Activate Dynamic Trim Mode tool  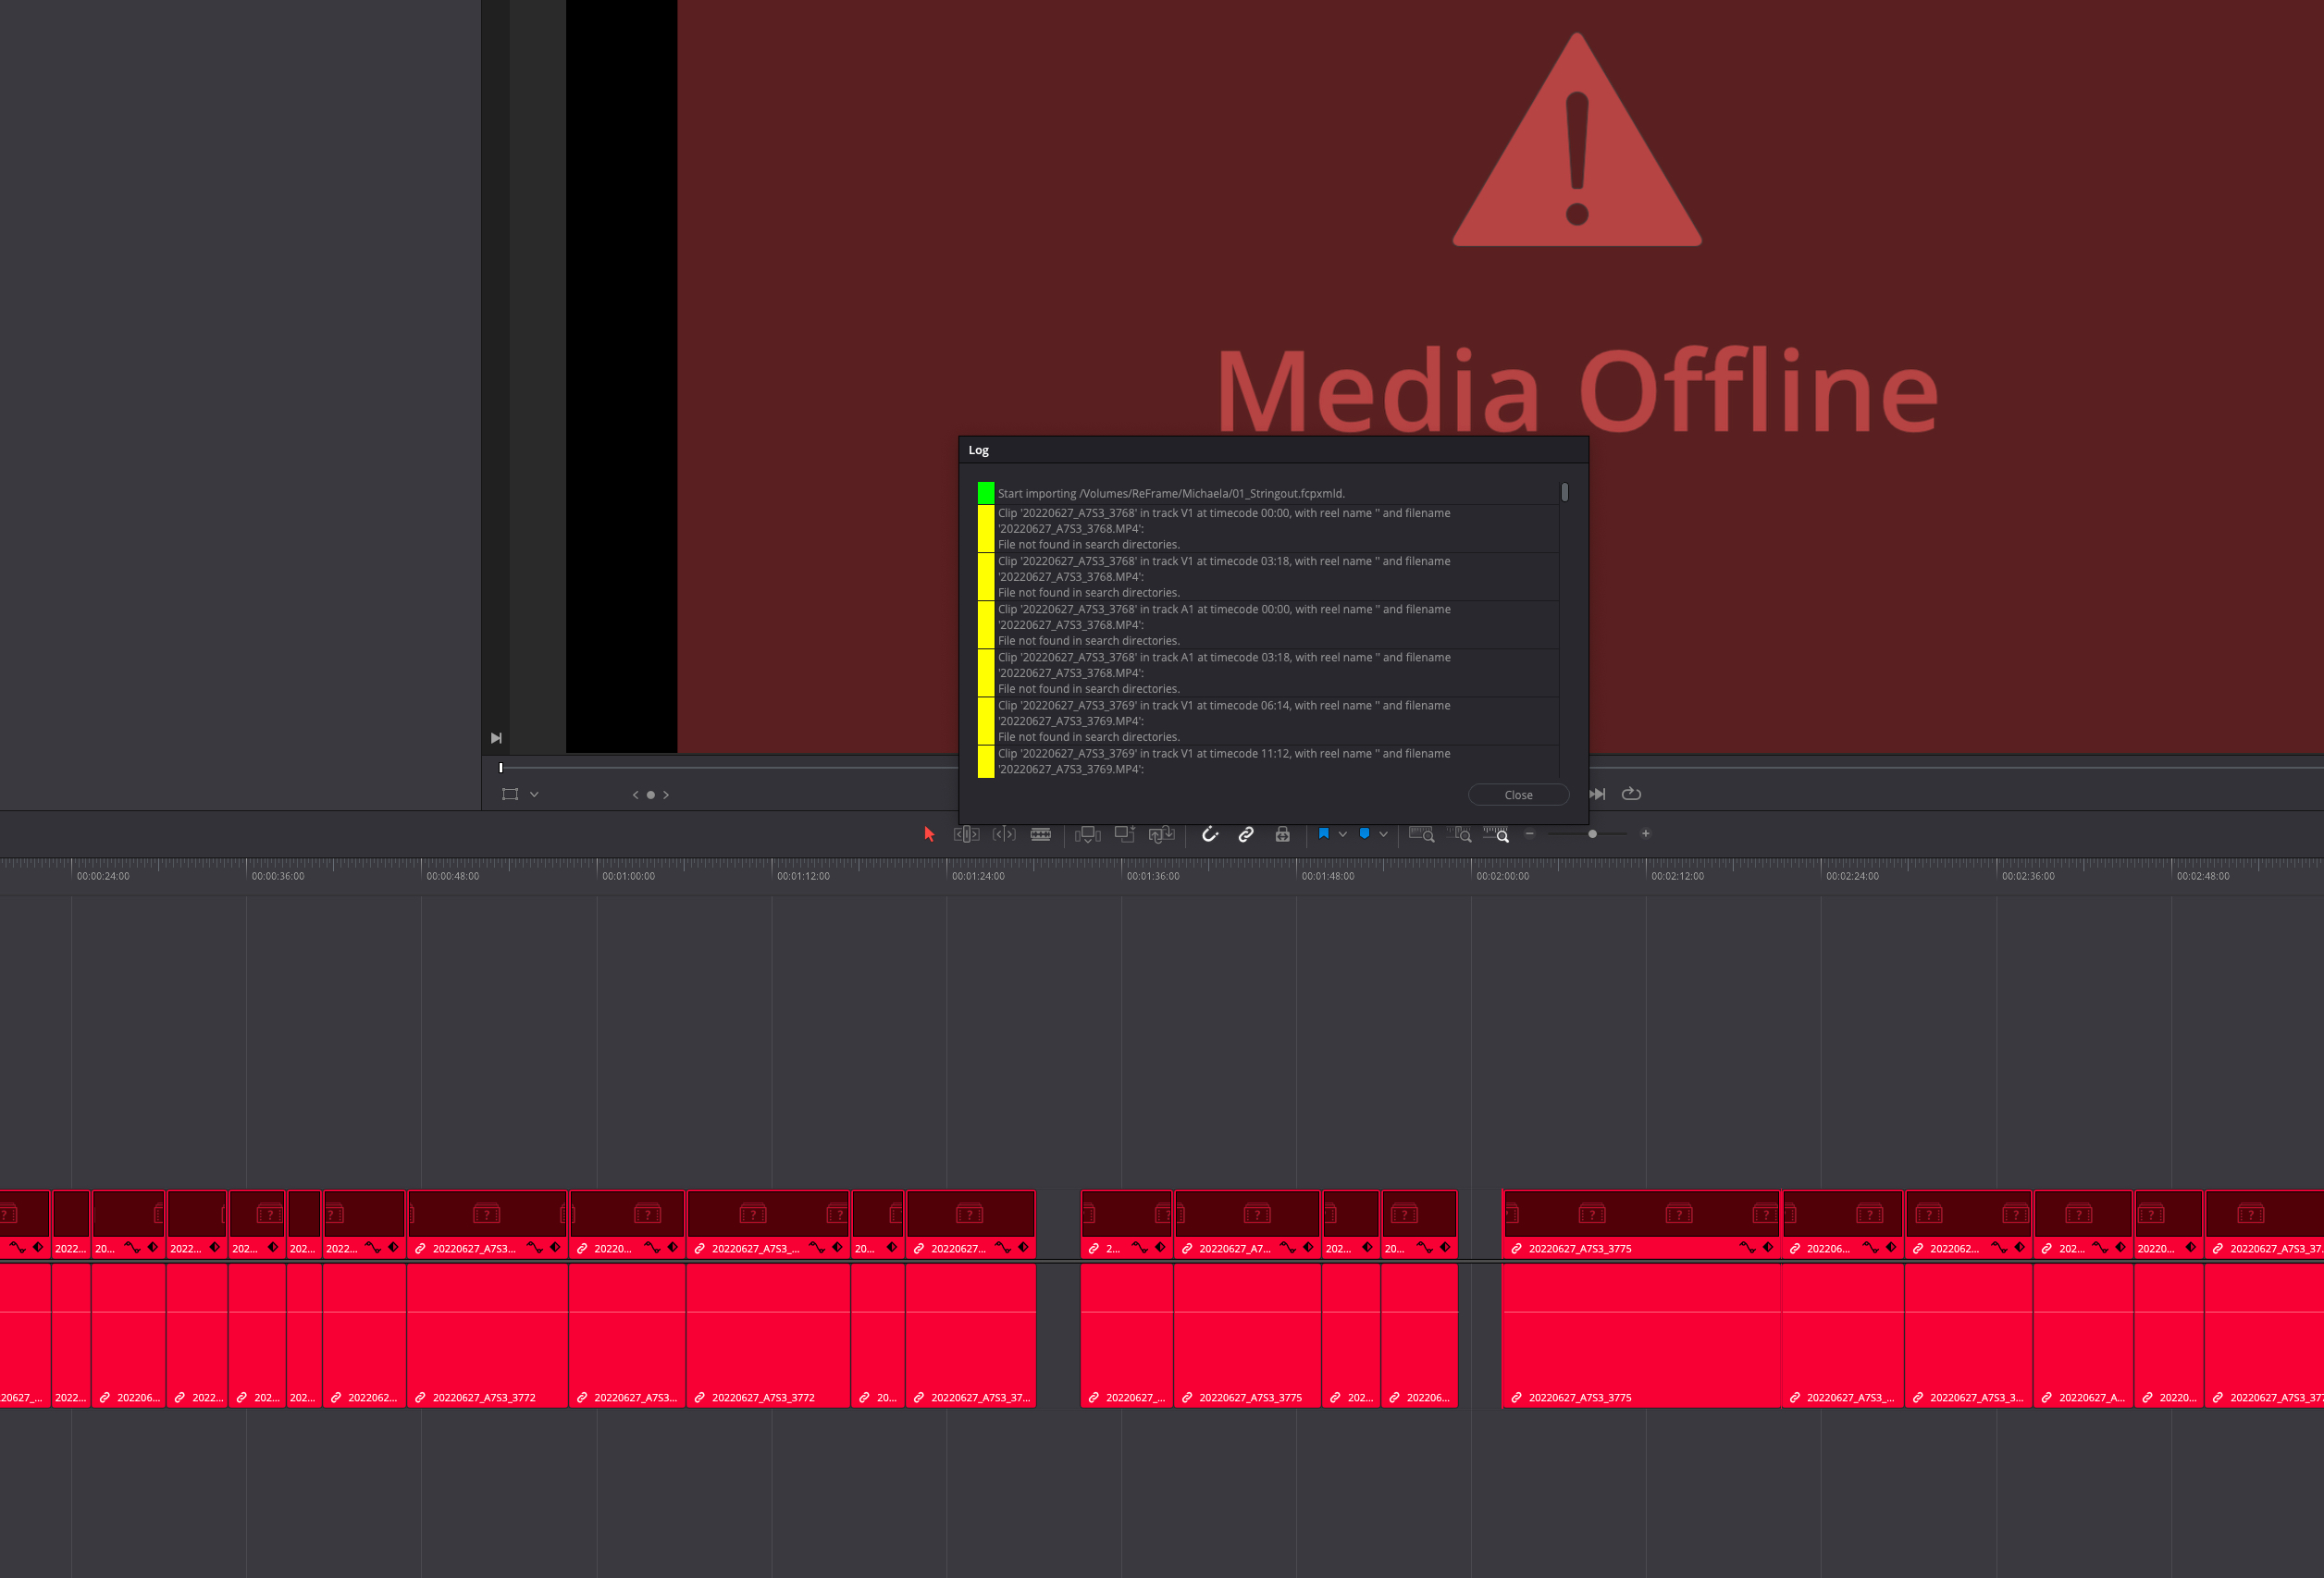pos(1004,834)
